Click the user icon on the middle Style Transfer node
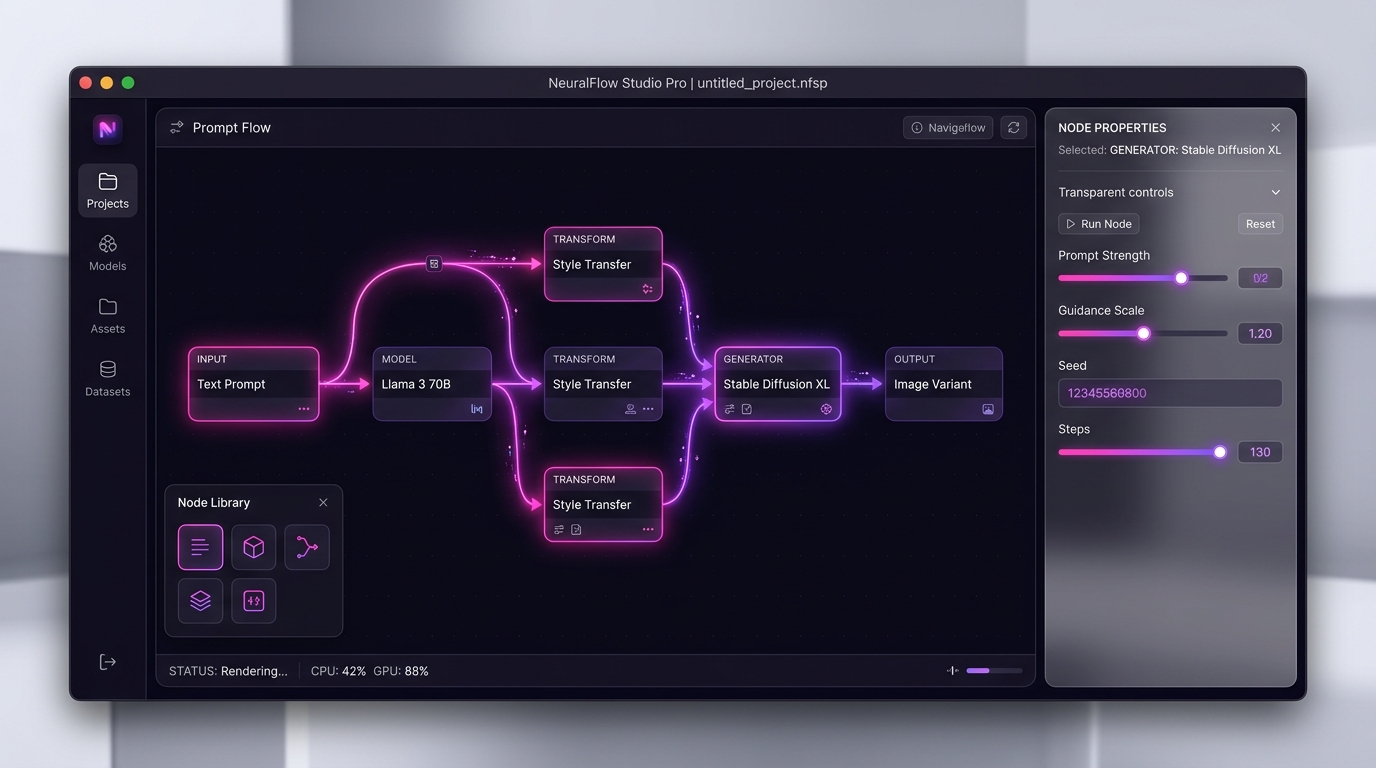The height and width of the screenshot is (768, 1376). (x=630, y=409)
